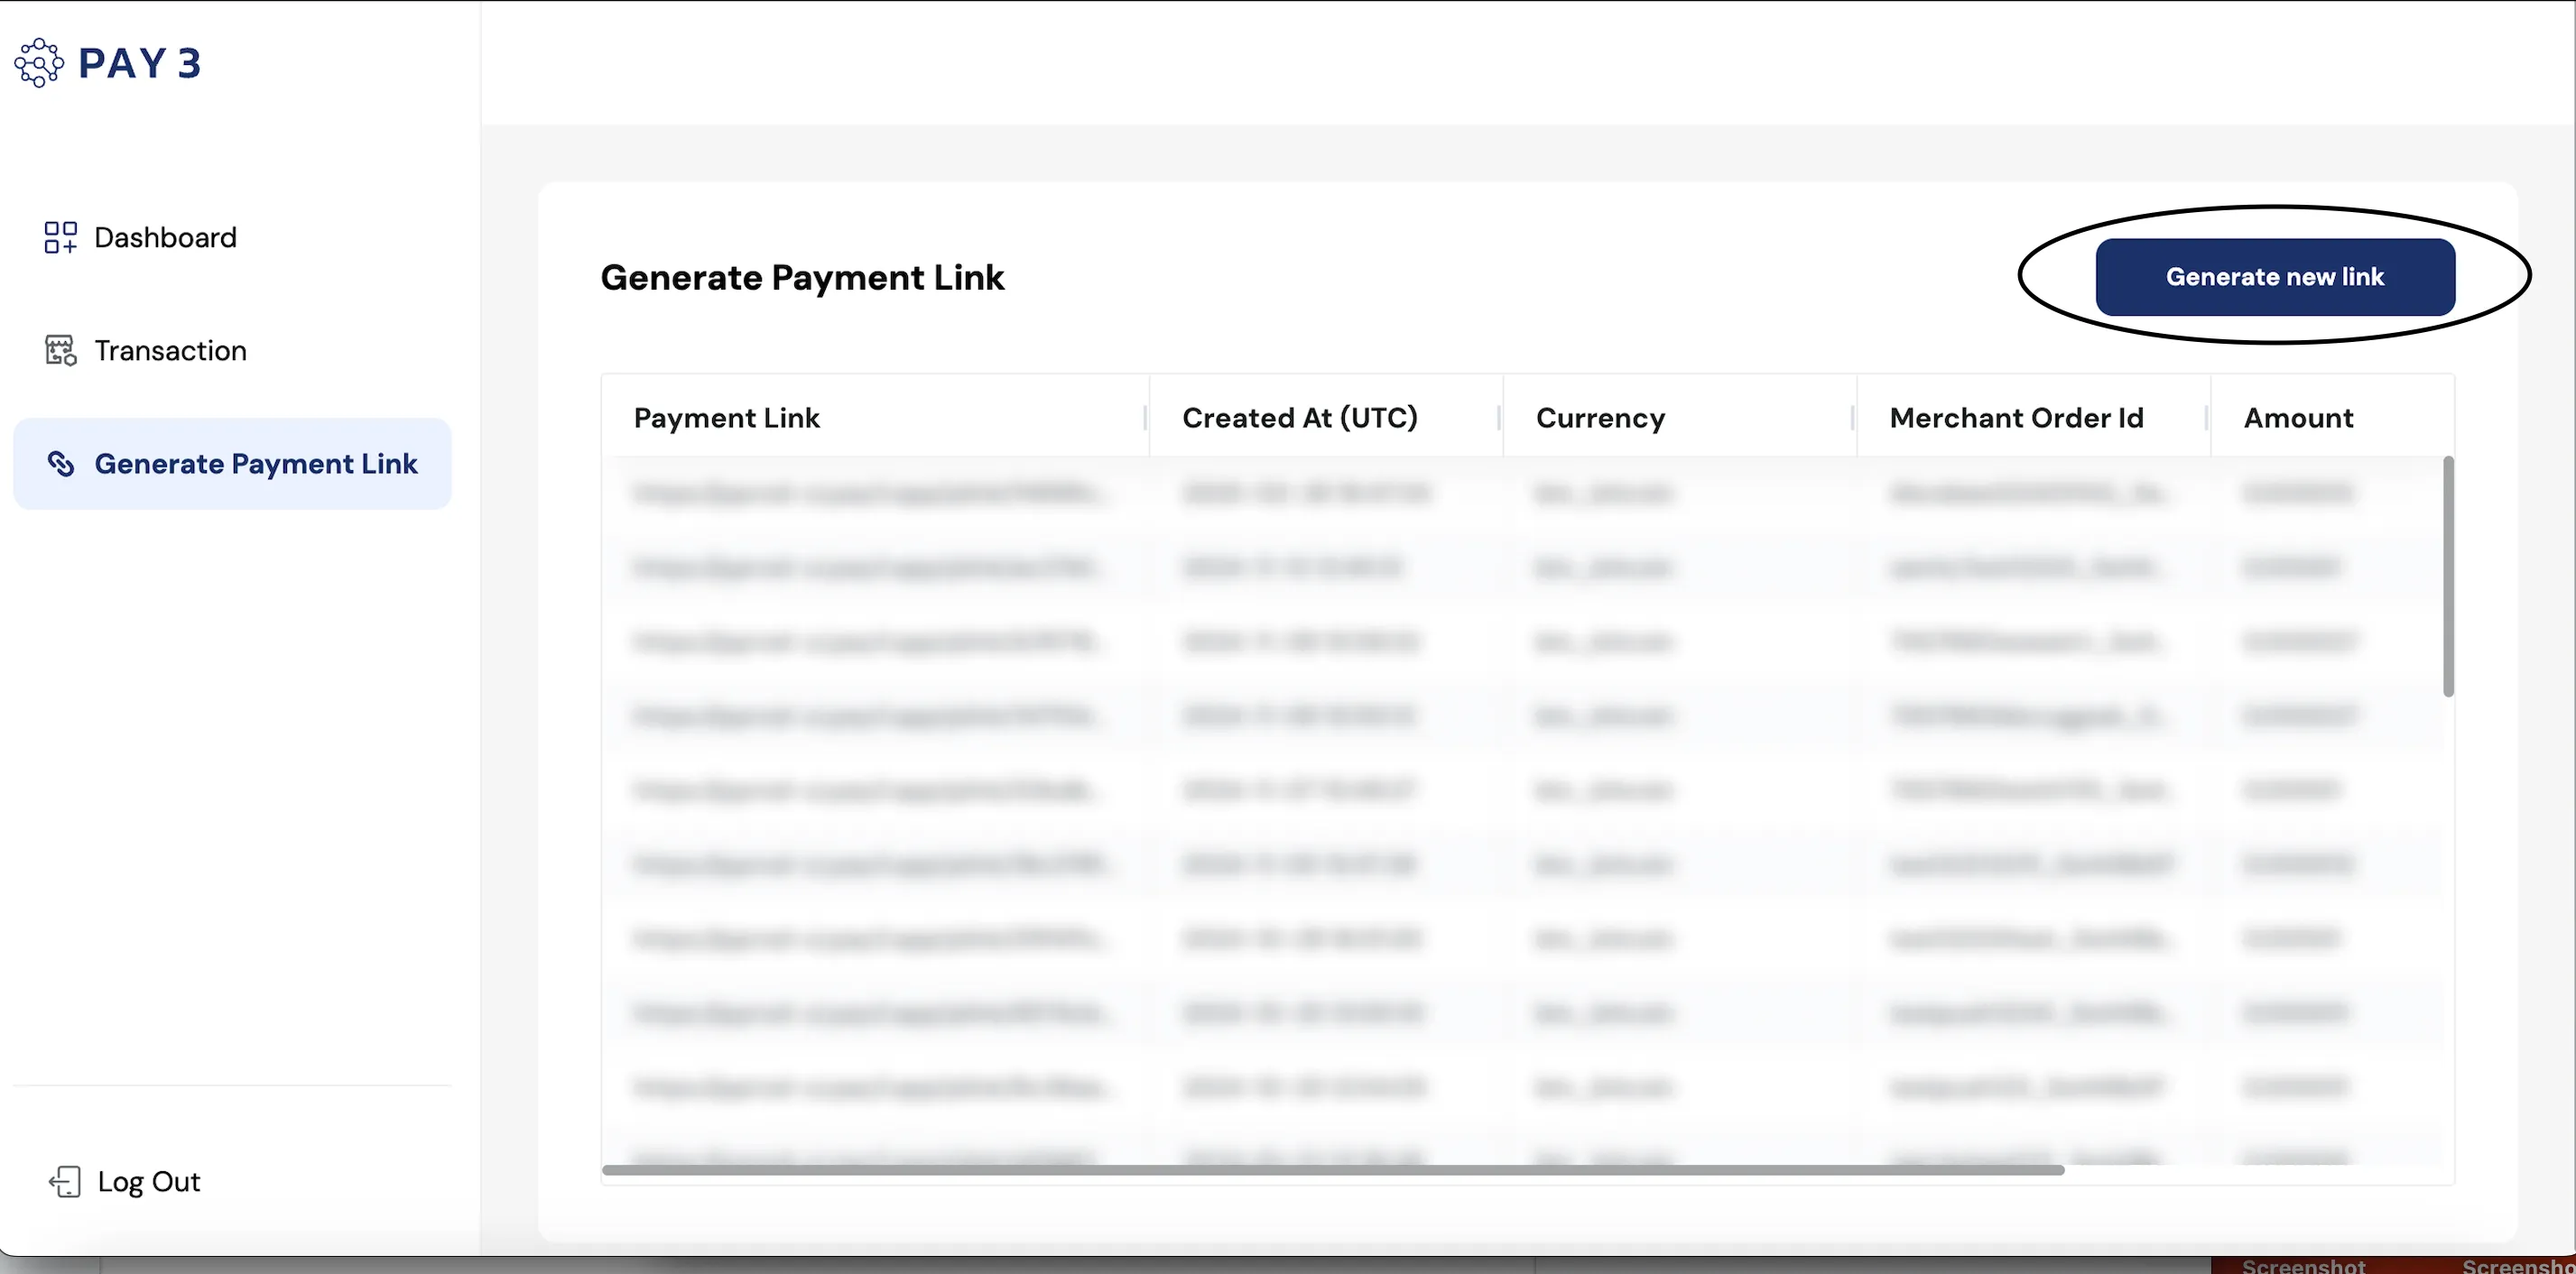Click the Merchant Order Id column header

click(2034, 417)
